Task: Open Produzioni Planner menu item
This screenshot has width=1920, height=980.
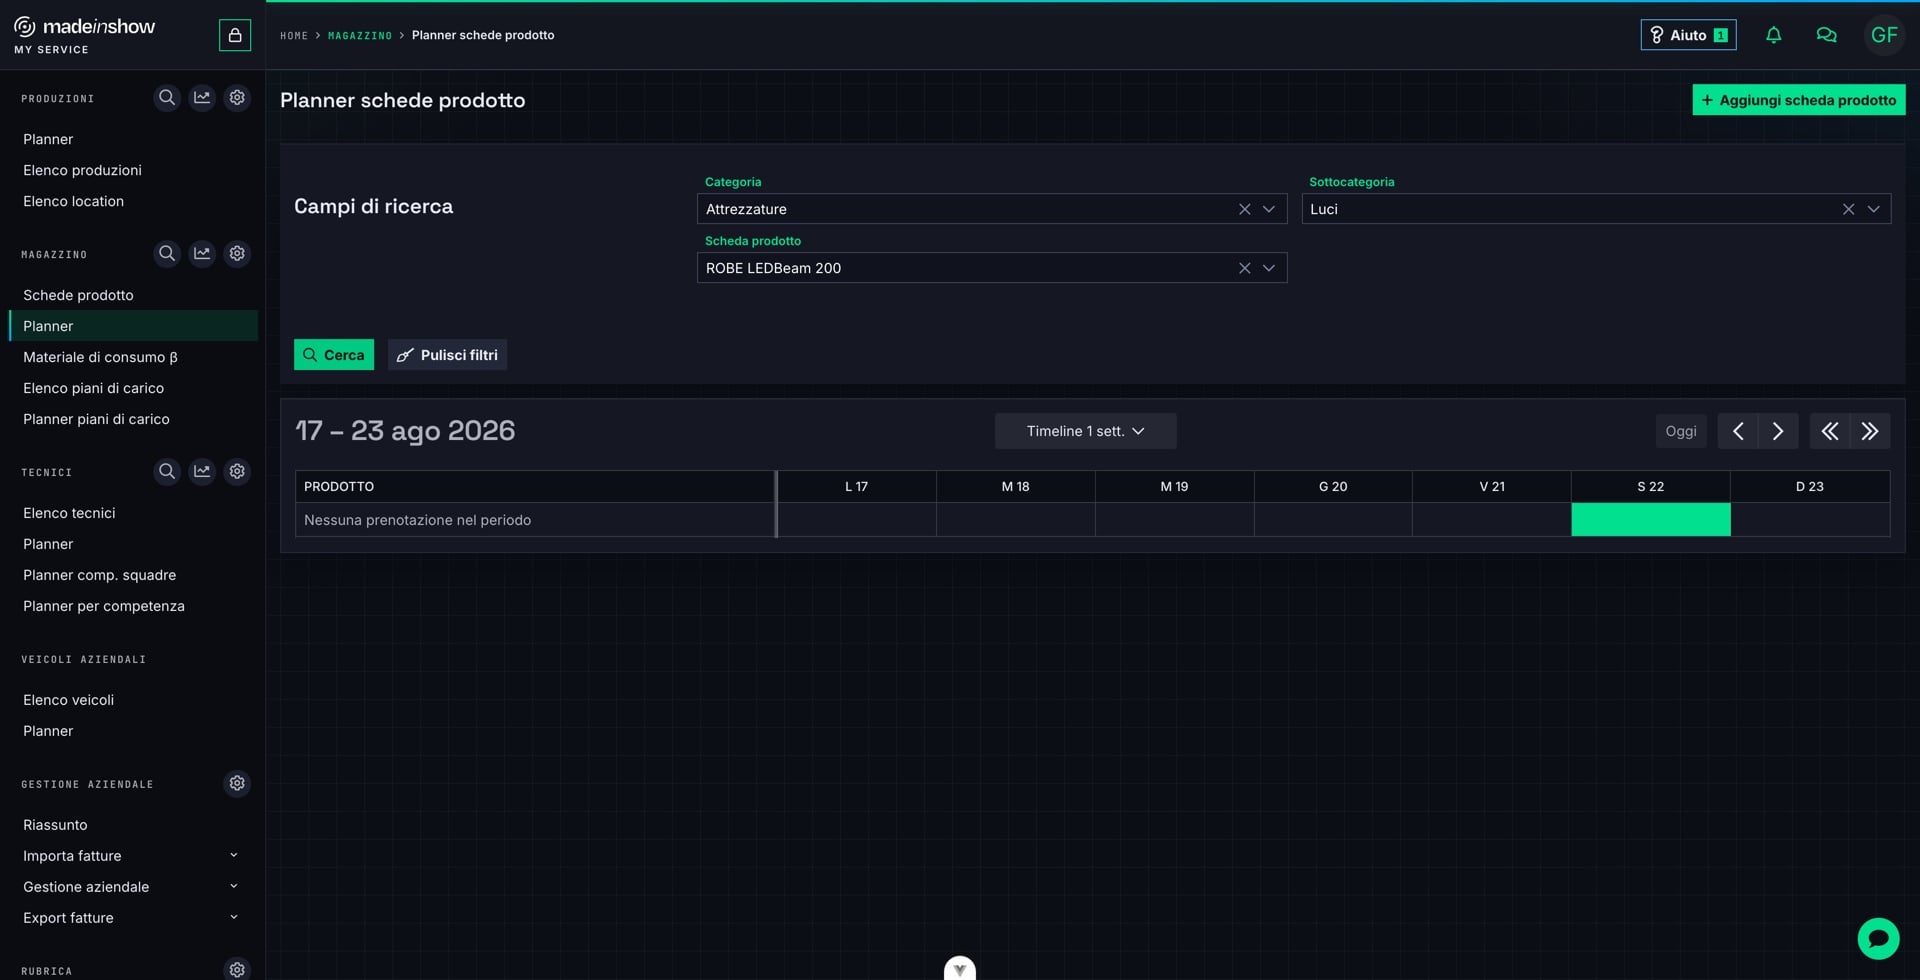Action: pos(48,139)
